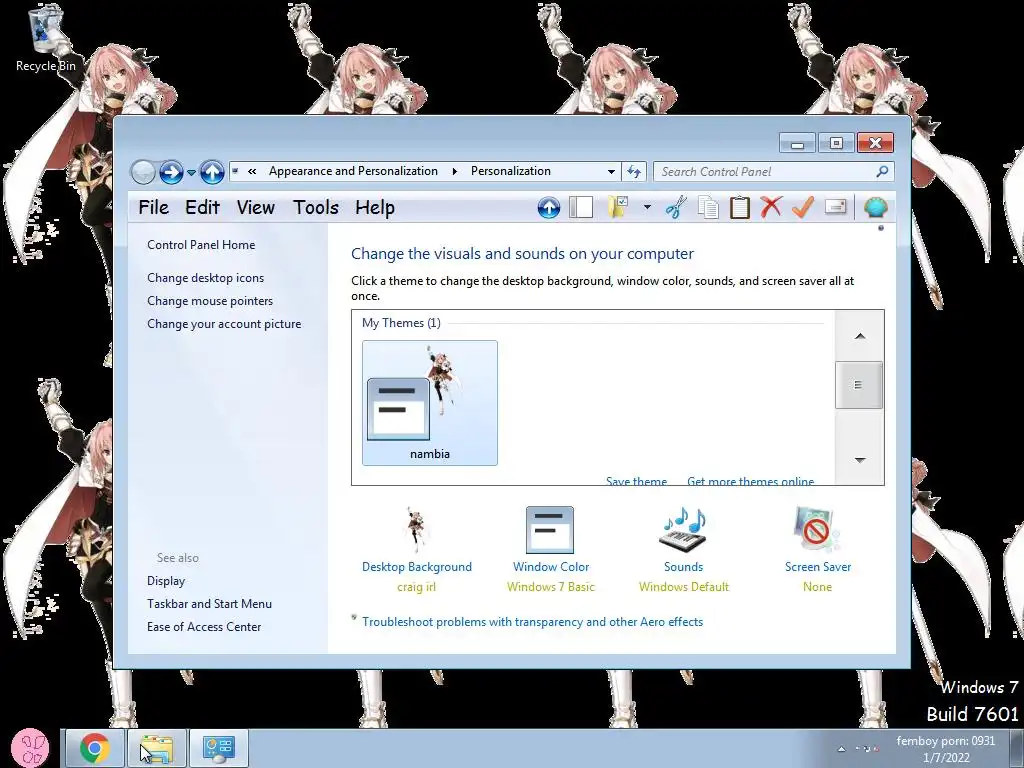Open the Display link under See also
1024x768 pixels.
tap(166, 581)
